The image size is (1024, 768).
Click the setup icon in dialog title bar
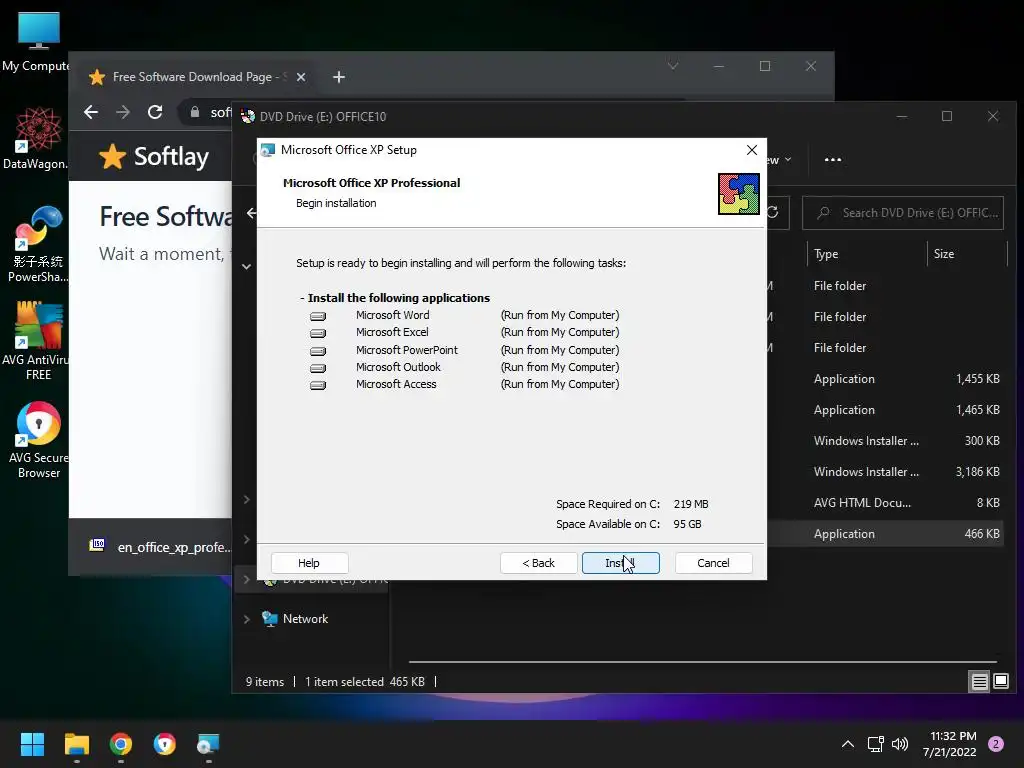[x=268, y=150]
